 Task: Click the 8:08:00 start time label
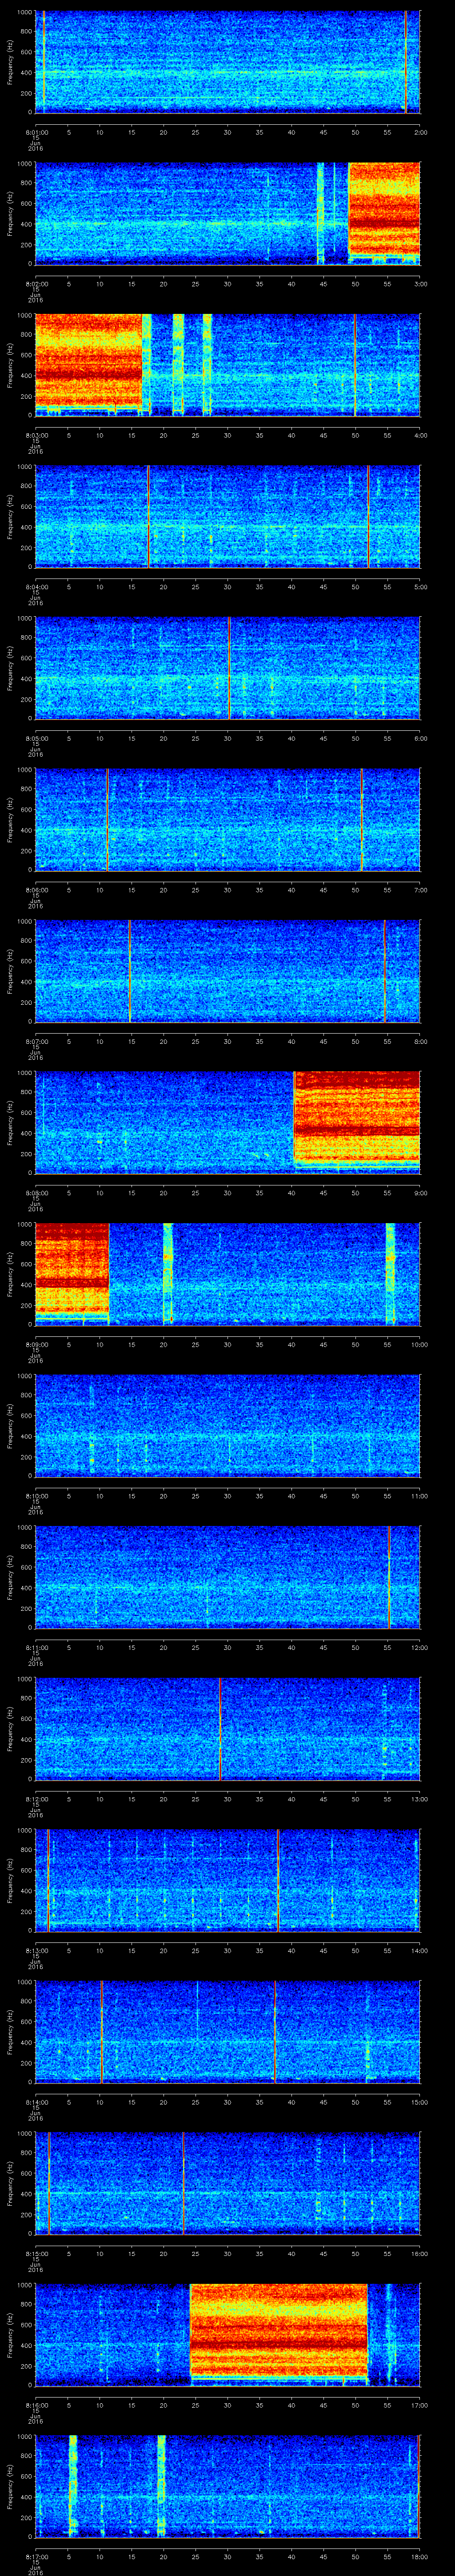pyautogui.click(x=36, y=1193)
